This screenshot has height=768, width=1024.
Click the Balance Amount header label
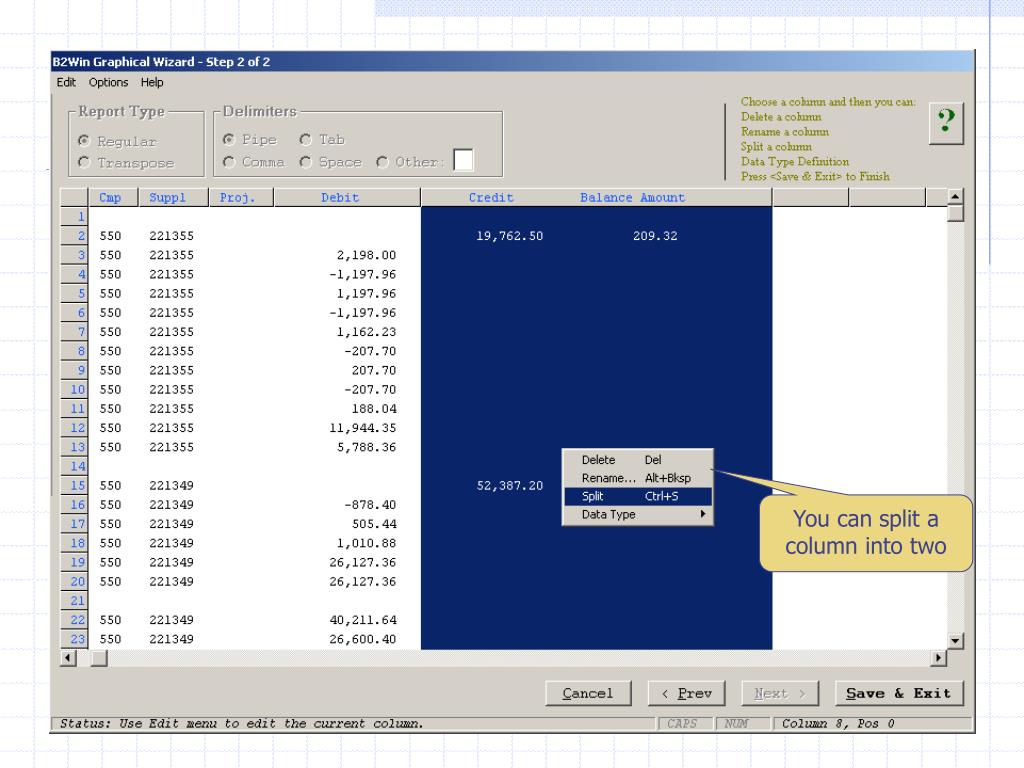[x=632, y=197]
